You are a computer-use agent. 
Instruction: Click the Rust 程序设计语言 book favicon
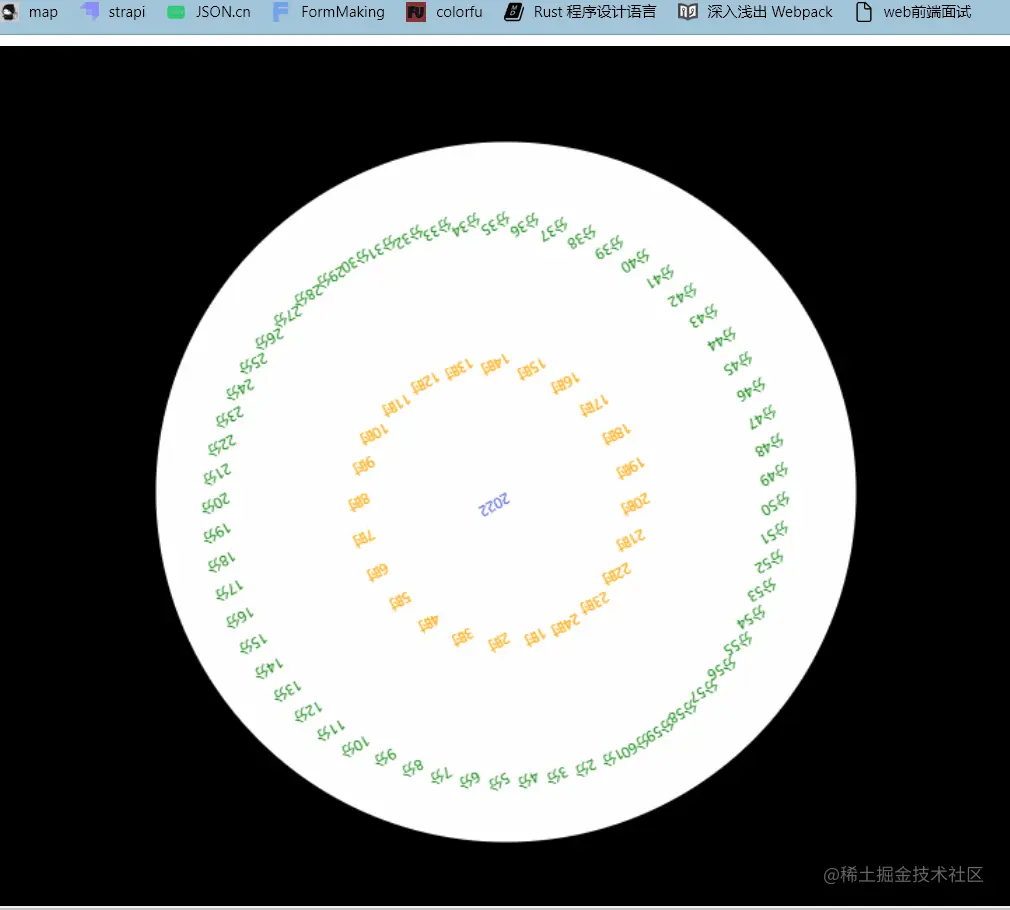point(513,12)
